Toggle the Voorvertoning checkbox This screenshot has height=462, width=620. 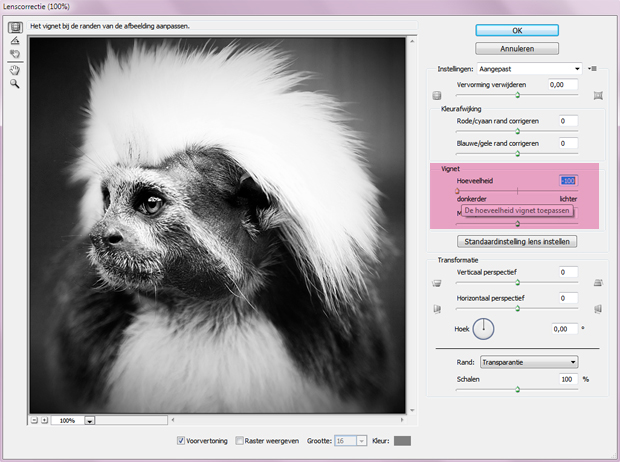181,441
